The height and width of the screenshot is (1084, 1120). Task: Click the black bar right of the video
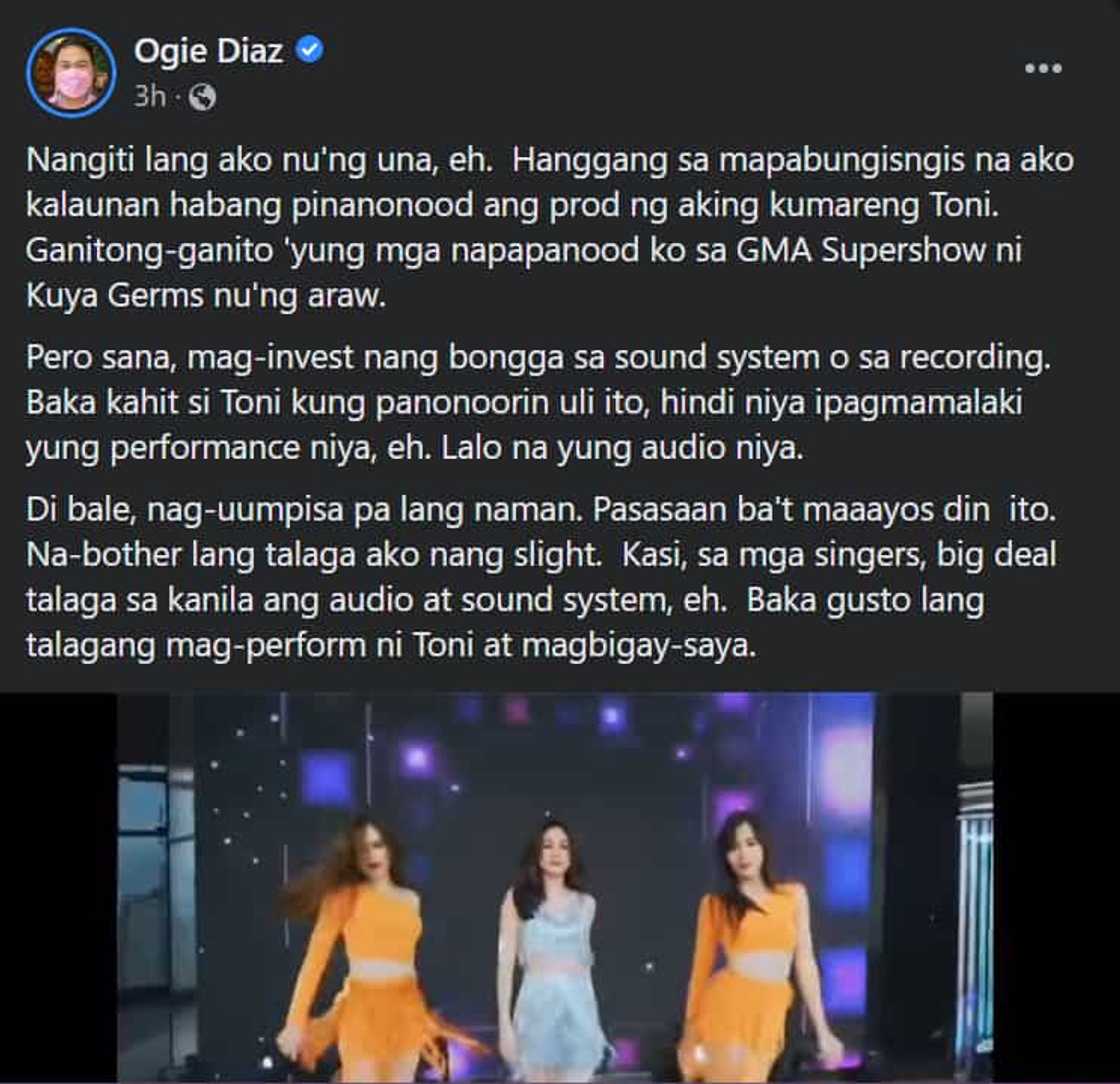(1056, 887)
